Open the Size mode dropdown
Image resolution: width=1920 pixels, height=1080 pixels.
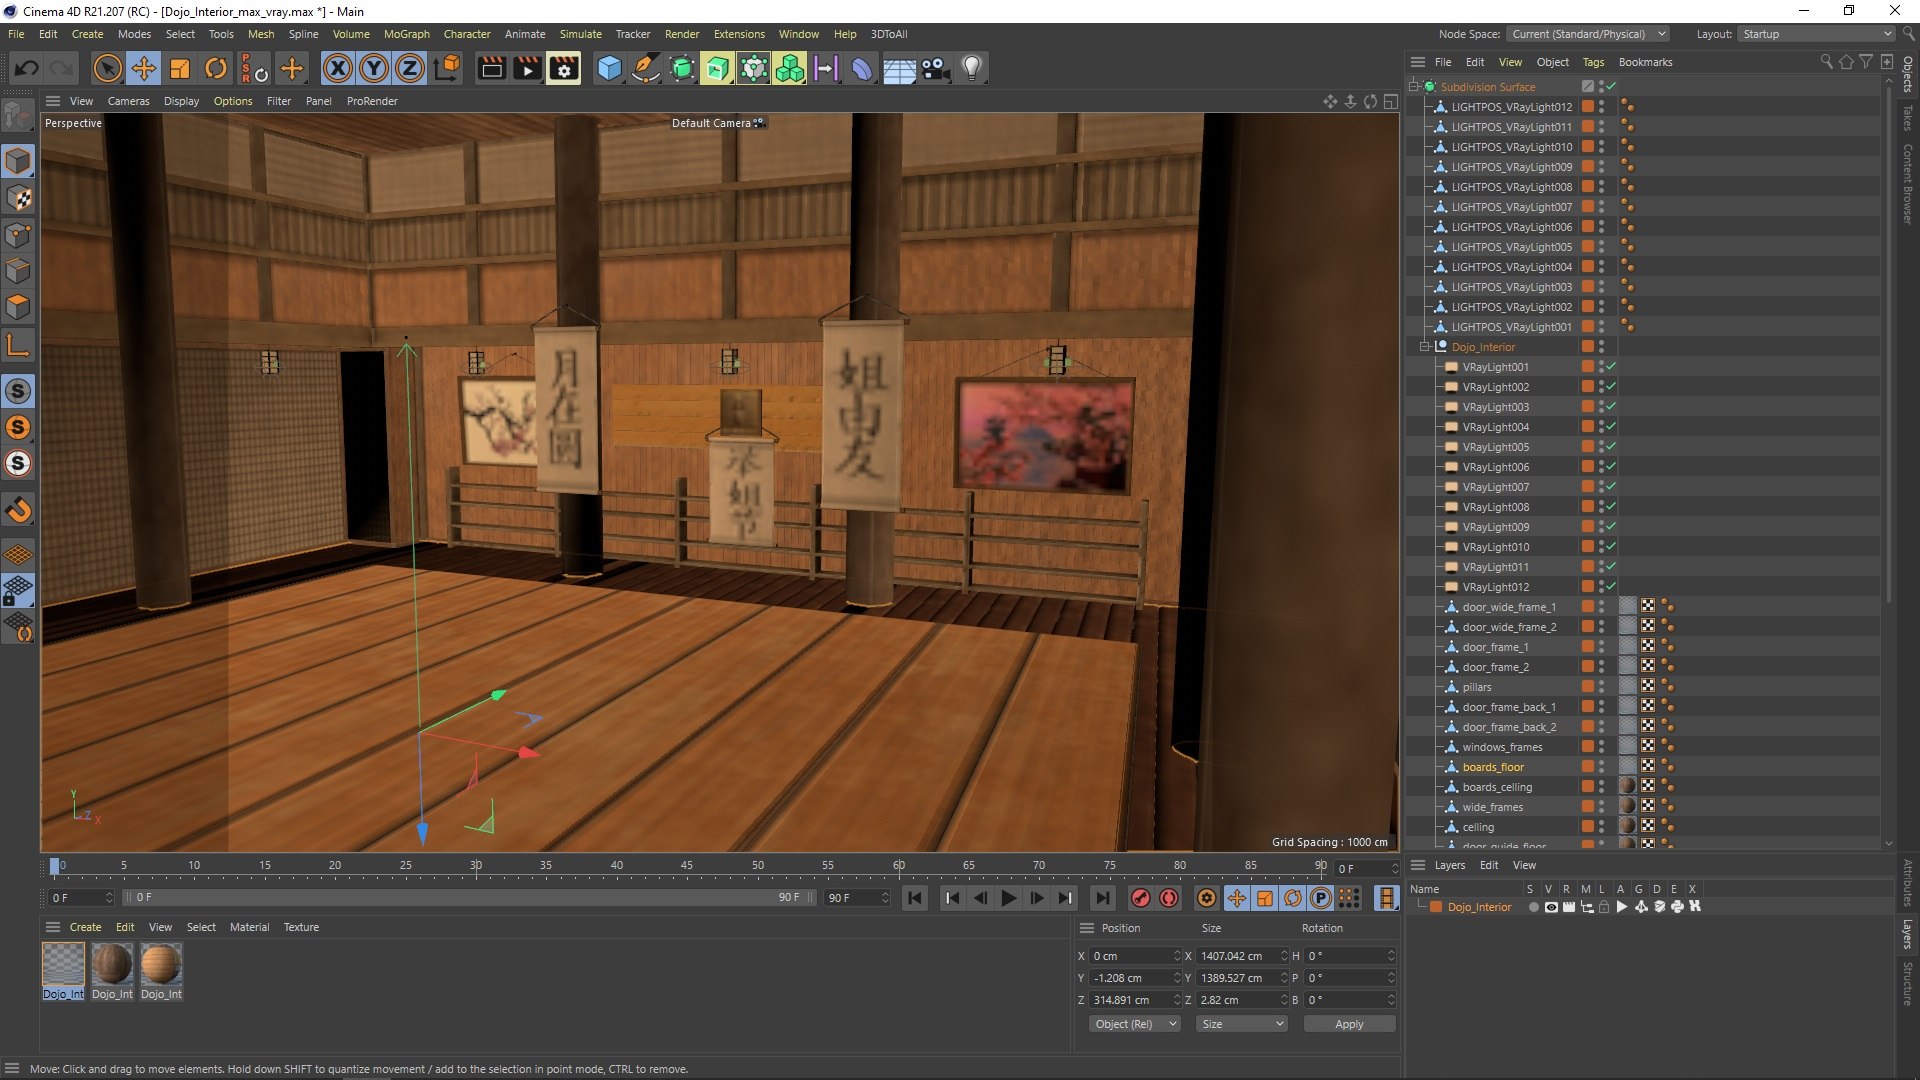(1241, 1024)
